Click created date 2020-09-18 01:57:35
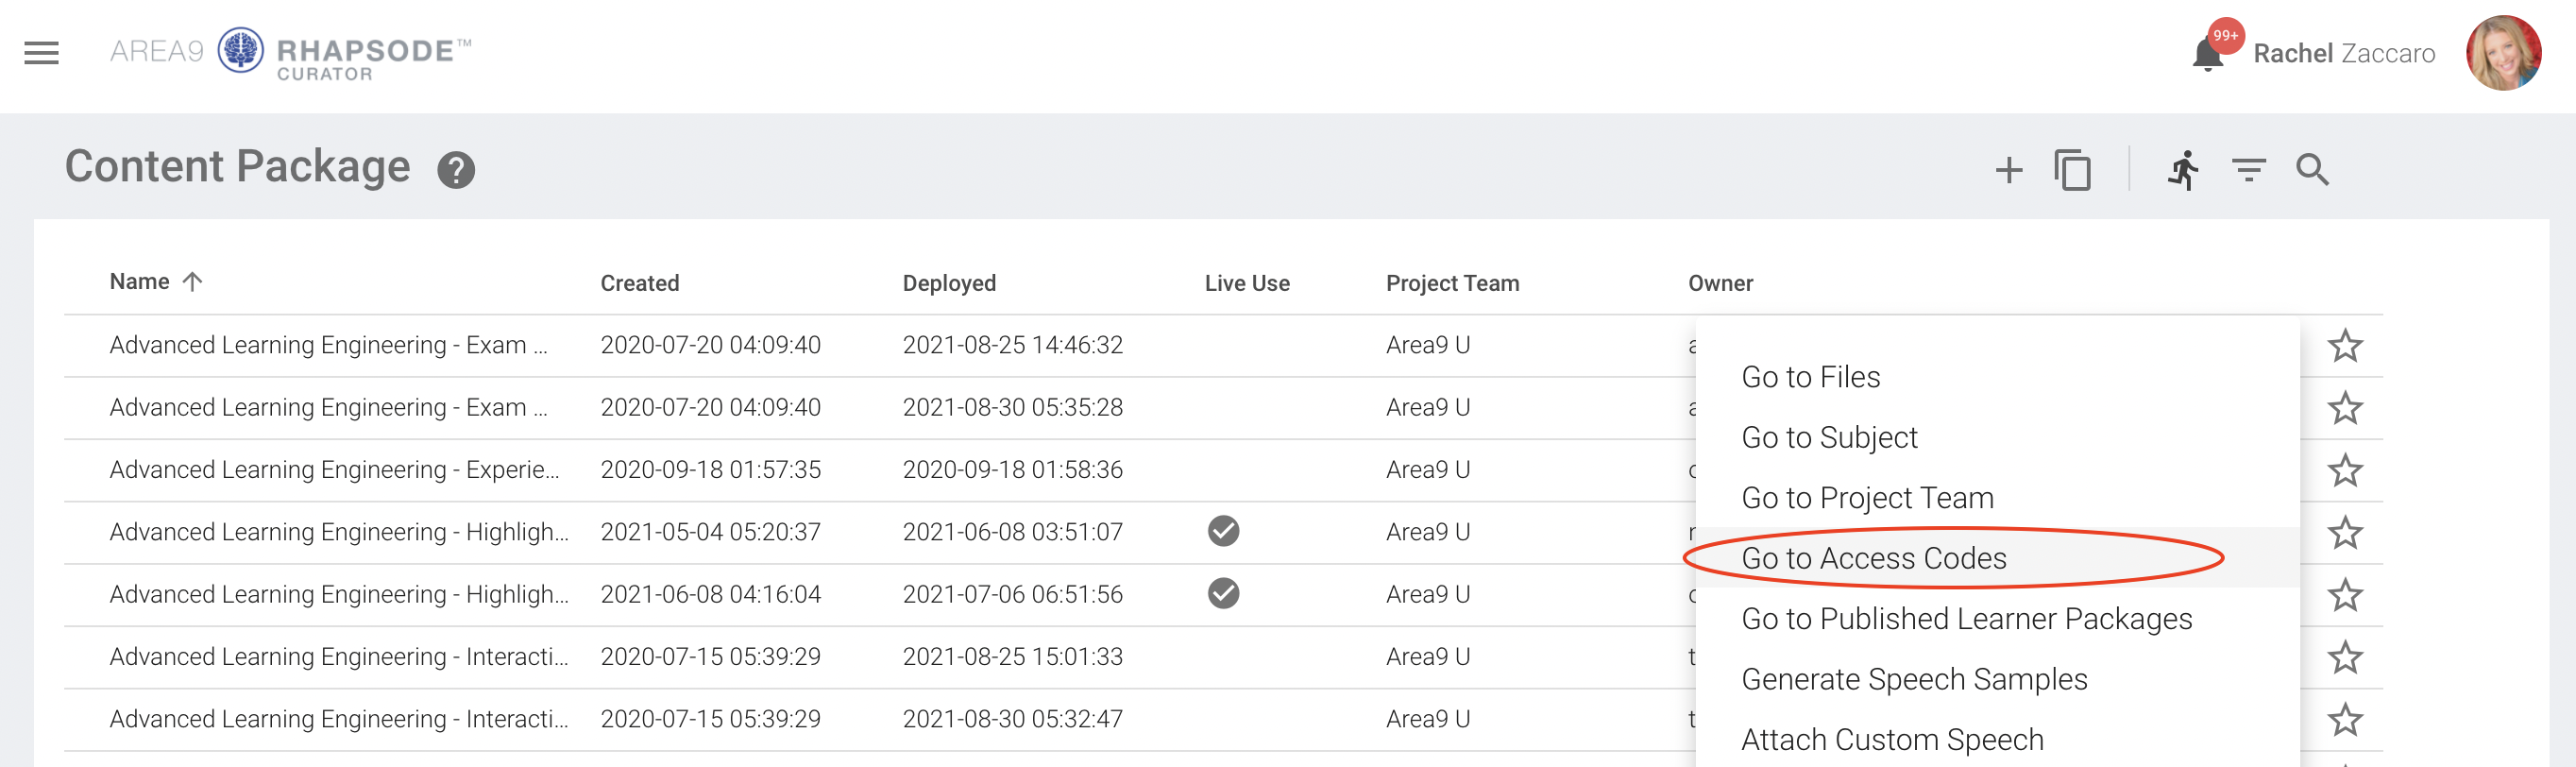Image resolution: width=2576 pixels, height=767 pixels. 710,469
